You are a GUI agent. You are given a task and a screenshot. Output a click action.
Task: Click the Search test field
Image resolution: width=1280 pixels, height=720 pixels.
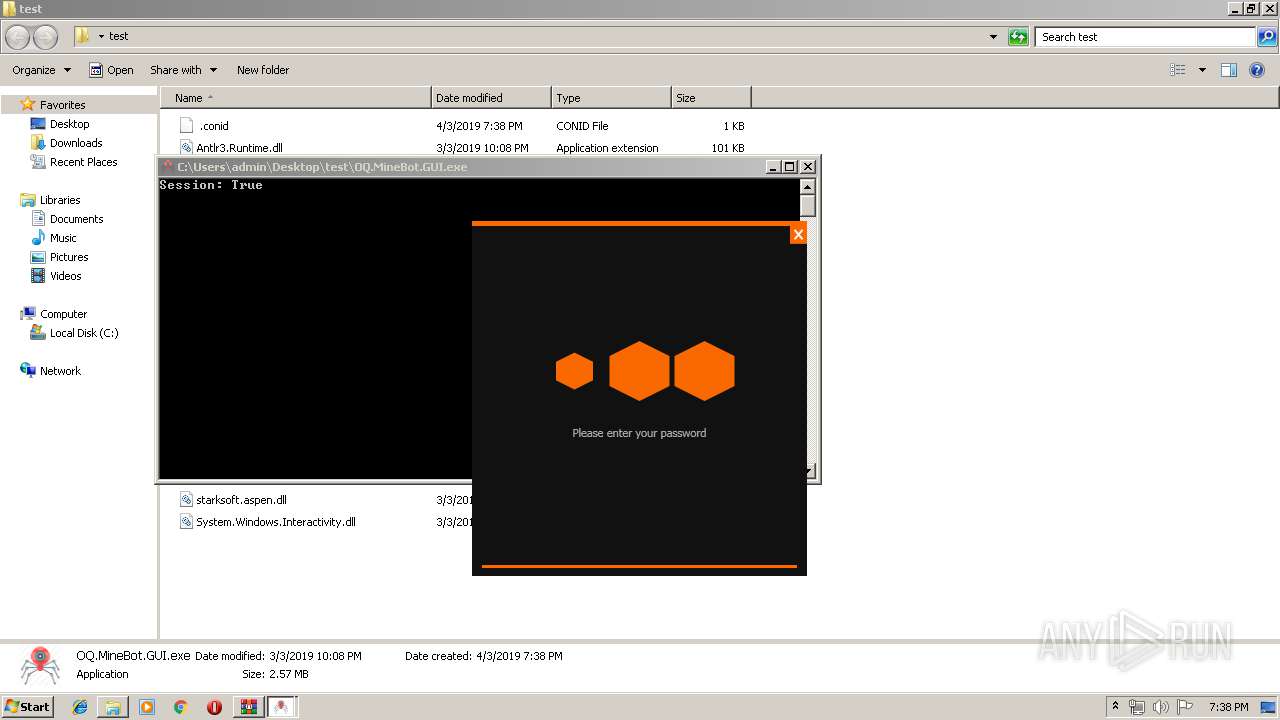pos(1144,37)
